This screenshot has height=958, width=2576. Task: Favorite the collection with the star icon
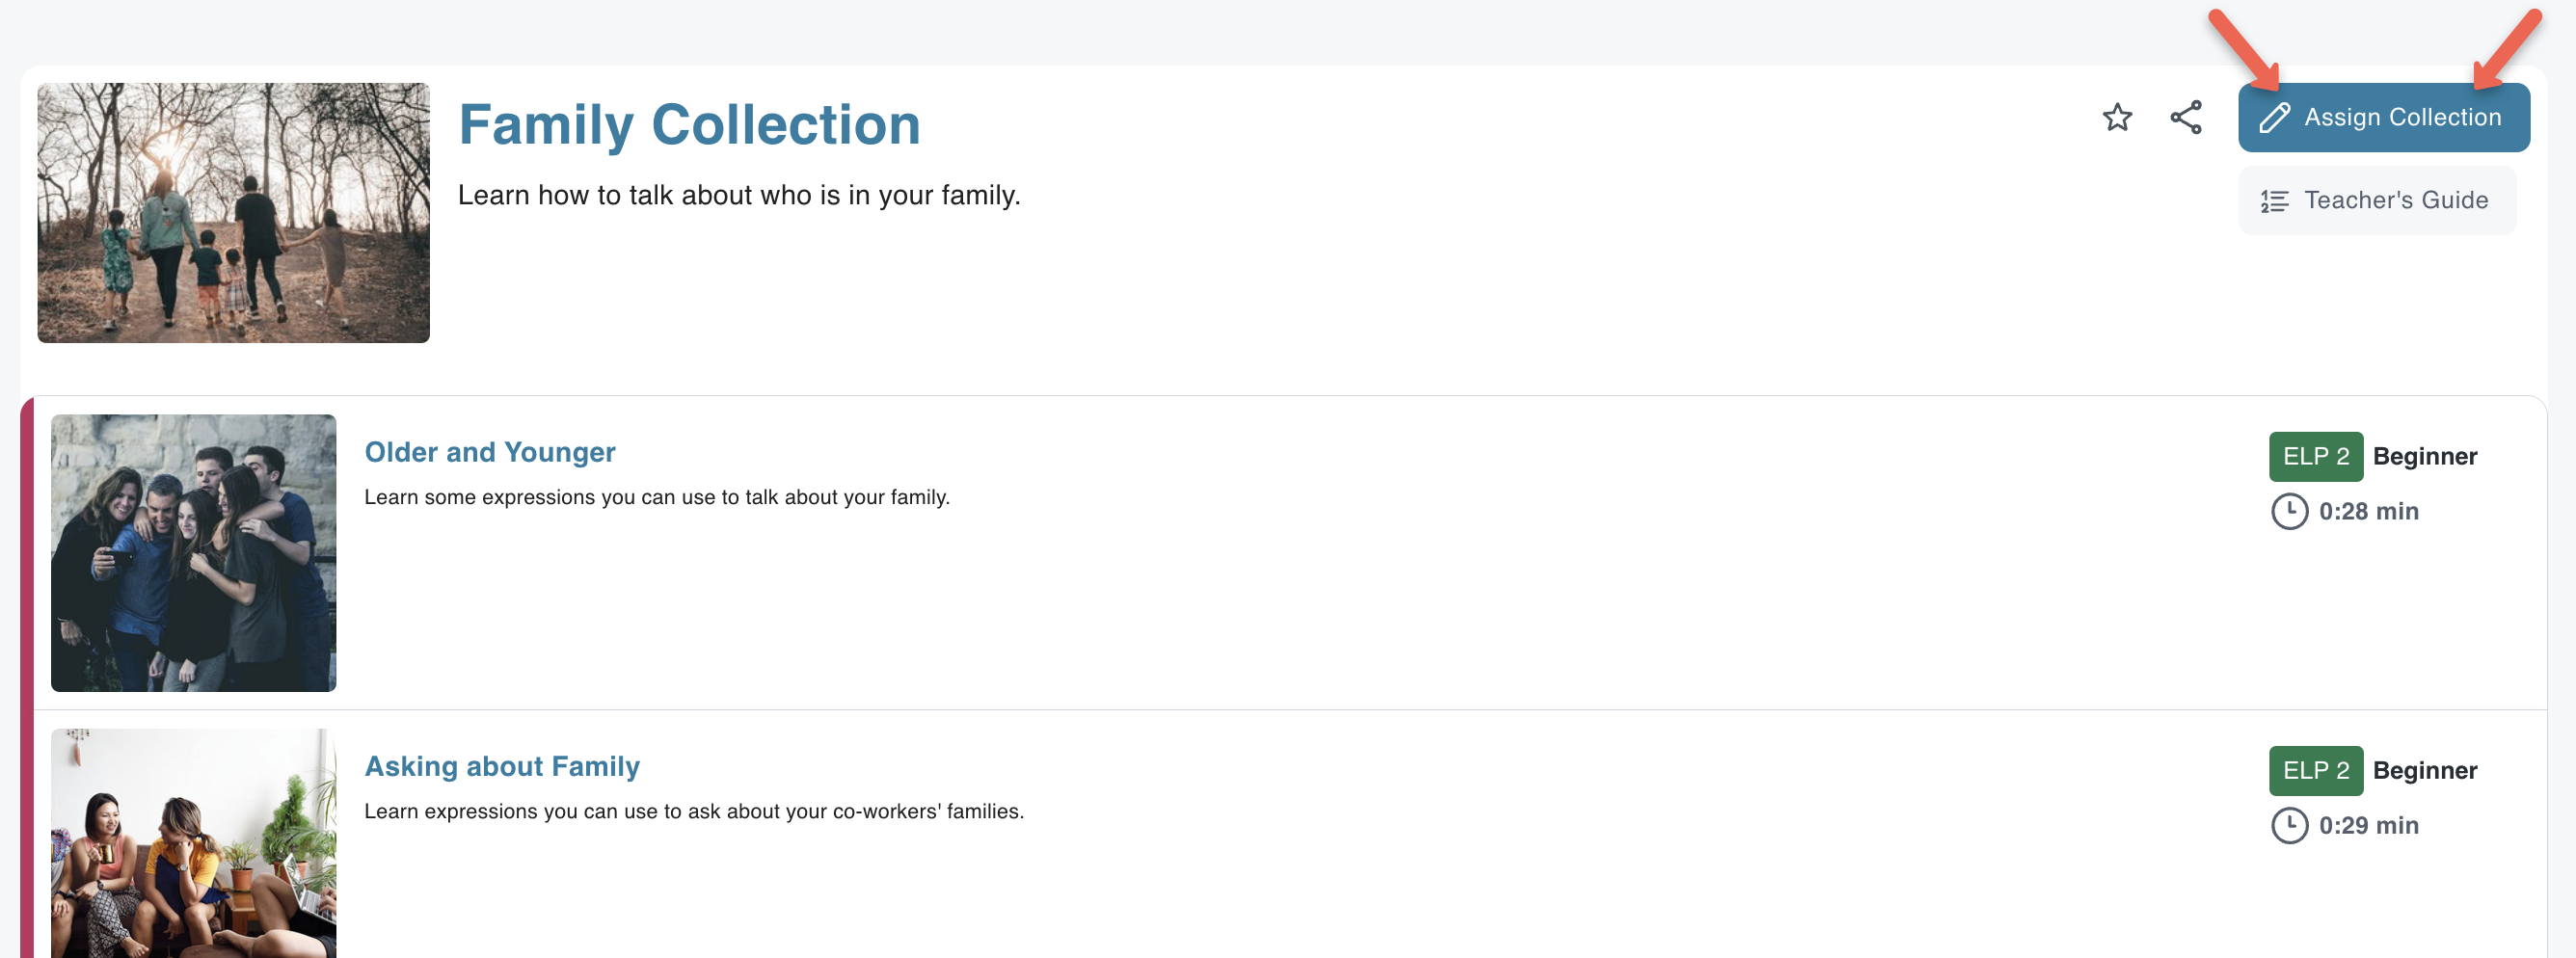tap(2117, 117)
